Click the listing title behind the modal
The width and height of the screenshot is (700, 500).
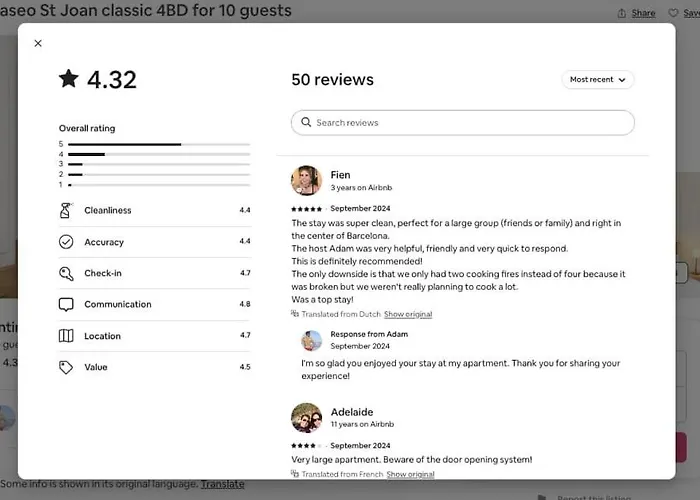pyautogui.click(x=146, y=10)
